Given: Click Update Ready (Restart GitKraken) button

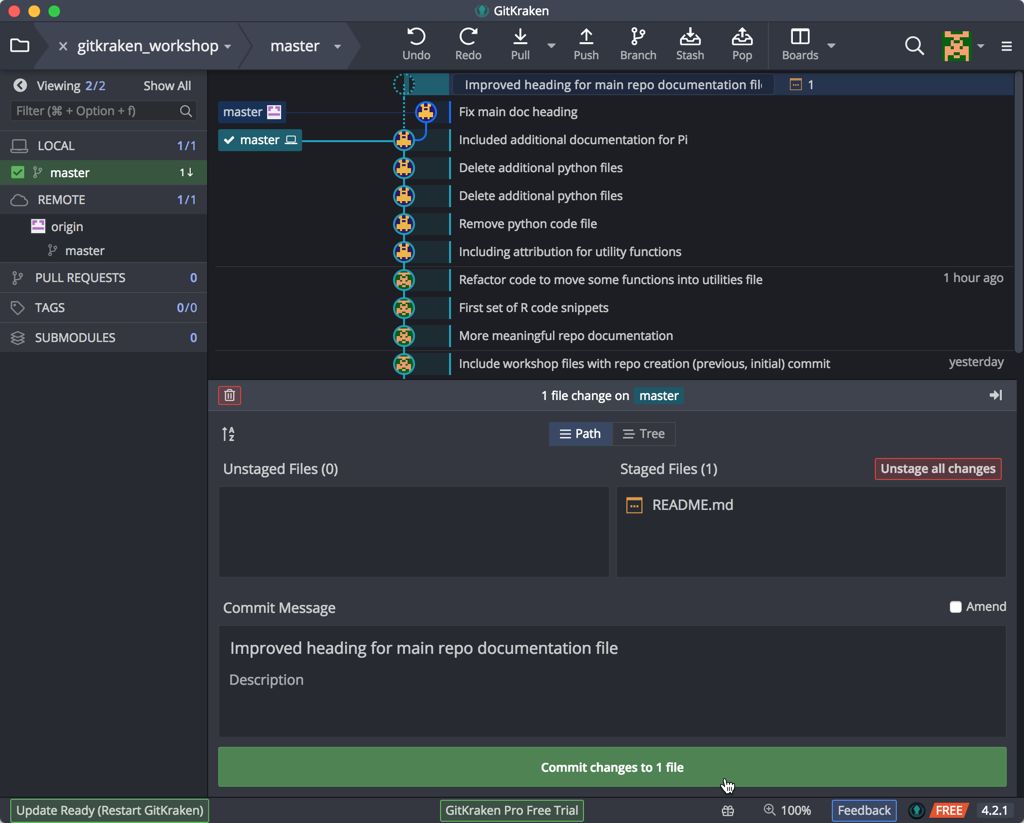Looking at the screenshot, I should tap(110, 811).
